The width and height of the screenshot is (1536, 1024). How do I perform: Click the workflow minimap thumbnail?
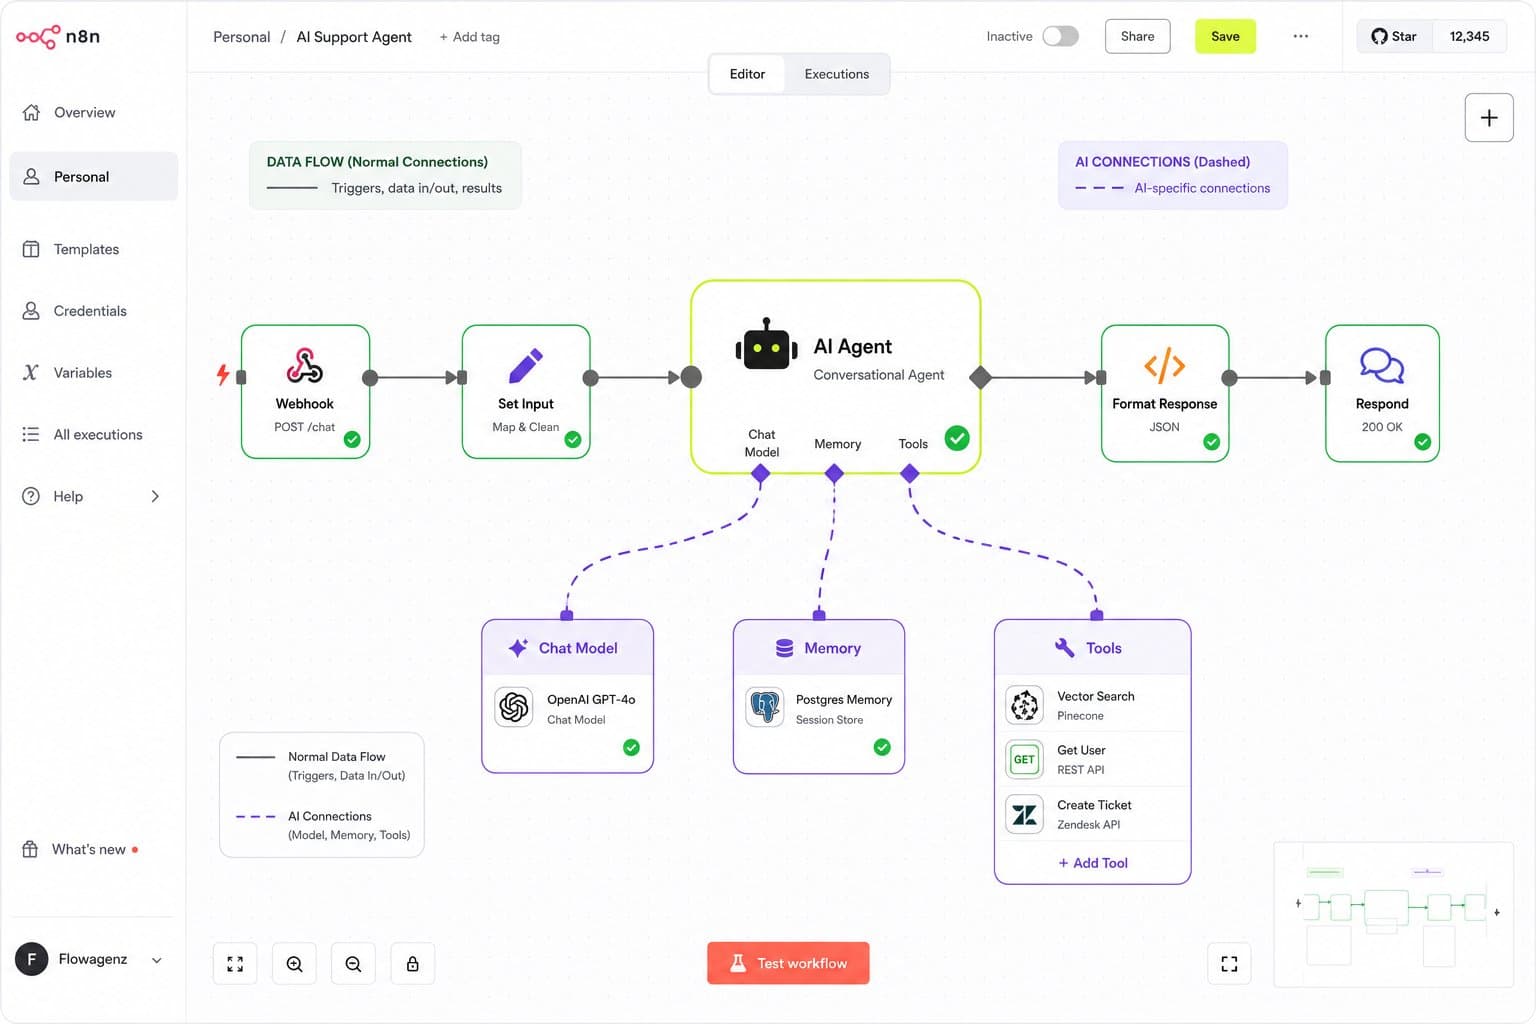tap(1394, 915)
